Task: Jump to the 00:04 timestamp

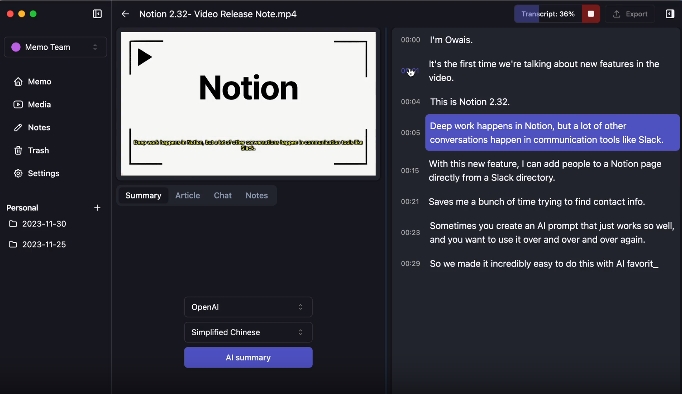Action: 410,102
